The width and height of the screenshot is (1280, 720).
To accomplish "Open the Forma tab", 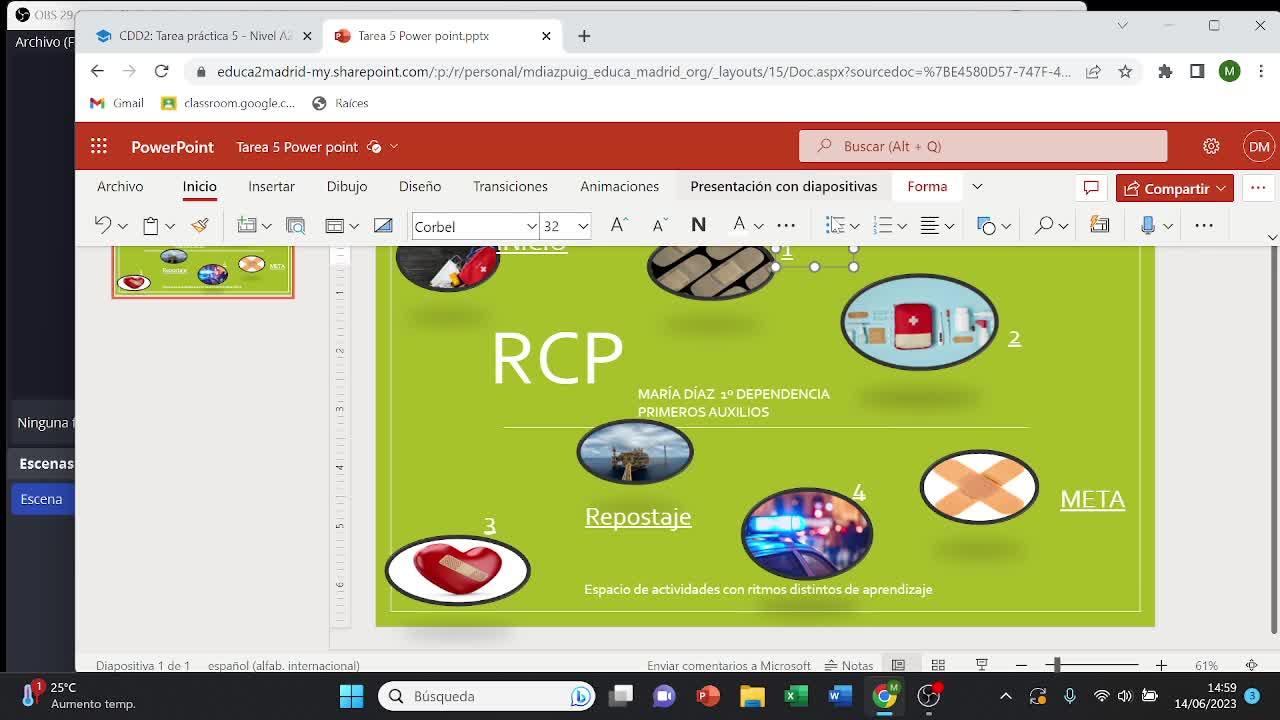I will coord(927,186).
